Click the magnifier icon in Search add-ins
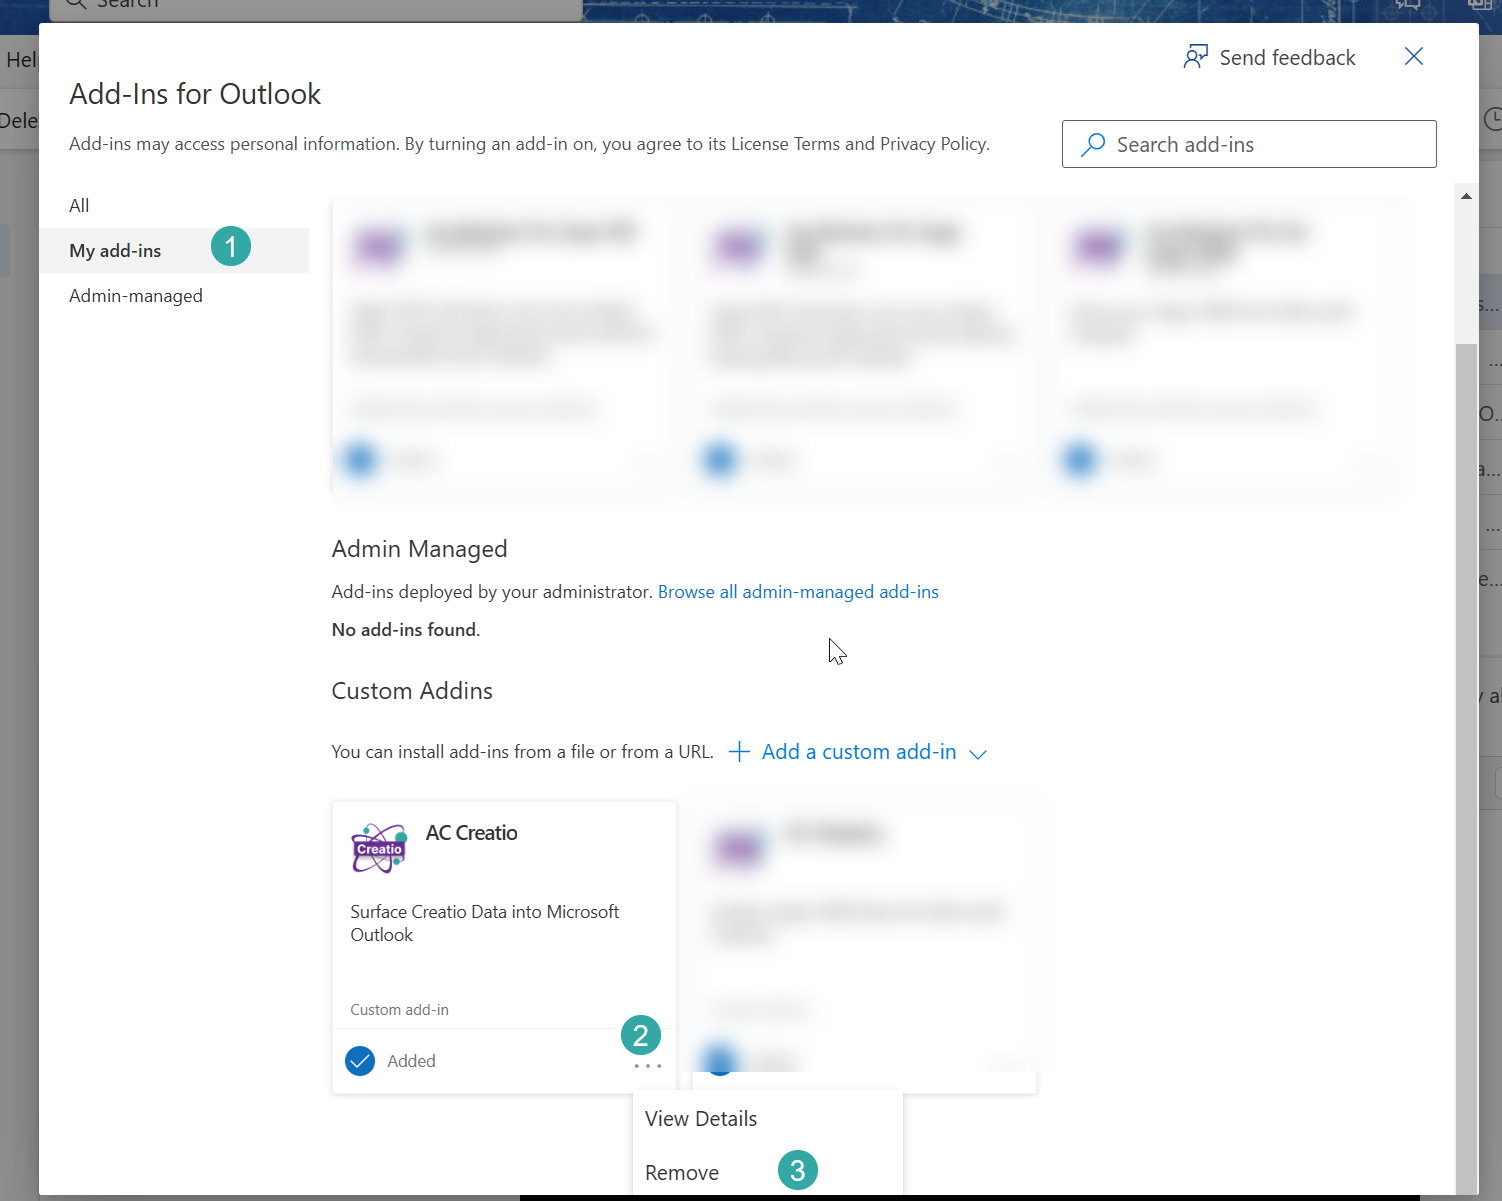Image resolution: width=1502 pixels, height=1201 pixels. (1093, 144)
